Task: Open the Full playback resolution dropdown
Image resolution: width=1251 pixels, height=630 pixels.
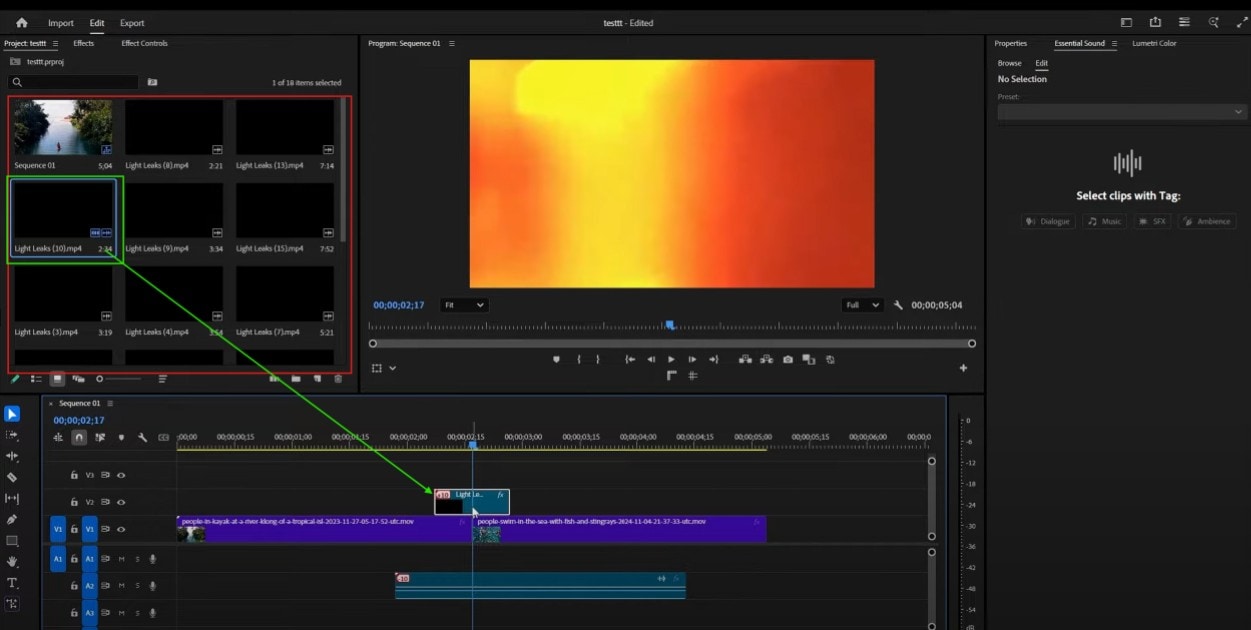Action: click(x=860, y=305)
